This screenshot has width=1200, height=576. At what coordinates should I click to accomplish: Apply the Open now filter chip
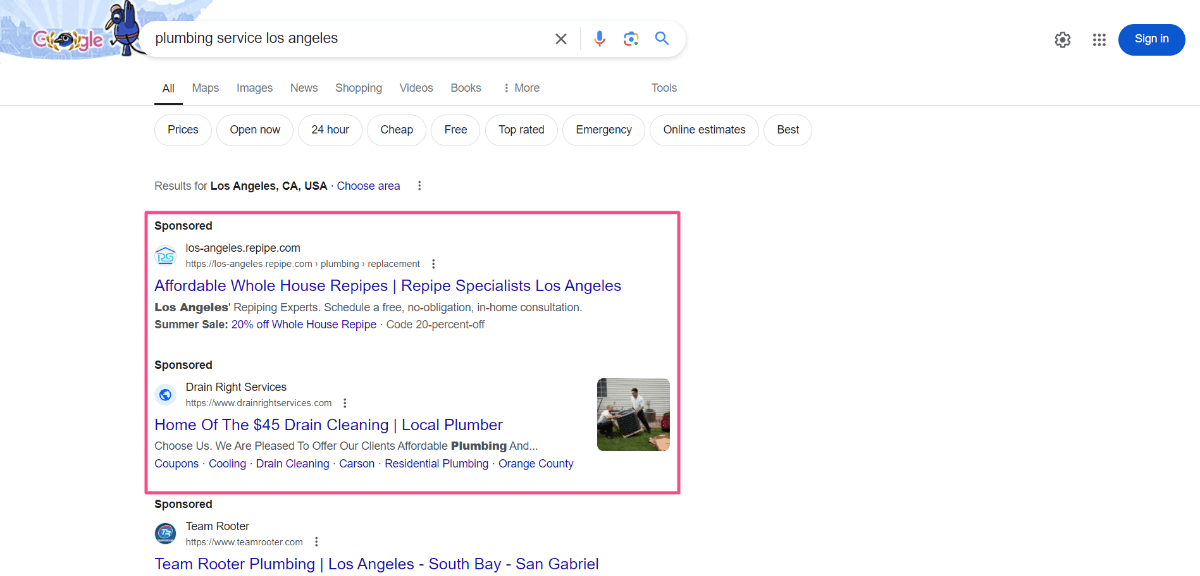coord(255,130)
